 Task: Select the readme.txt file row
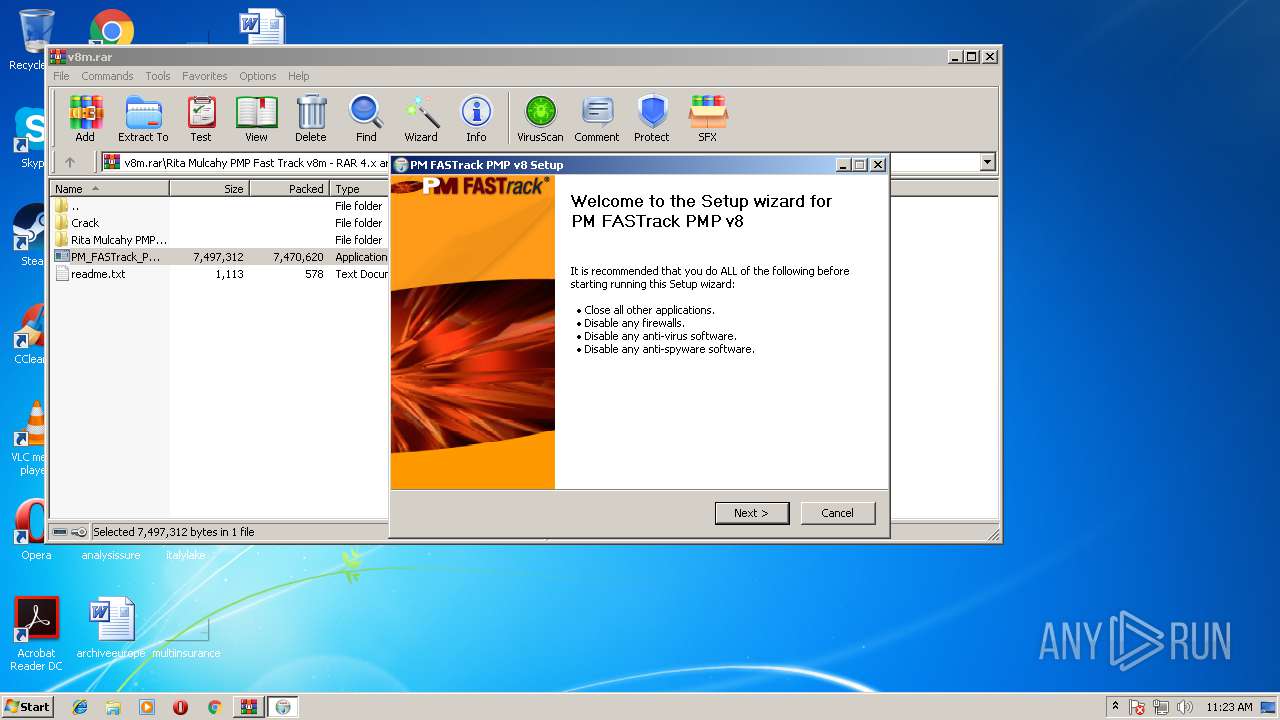220,274
